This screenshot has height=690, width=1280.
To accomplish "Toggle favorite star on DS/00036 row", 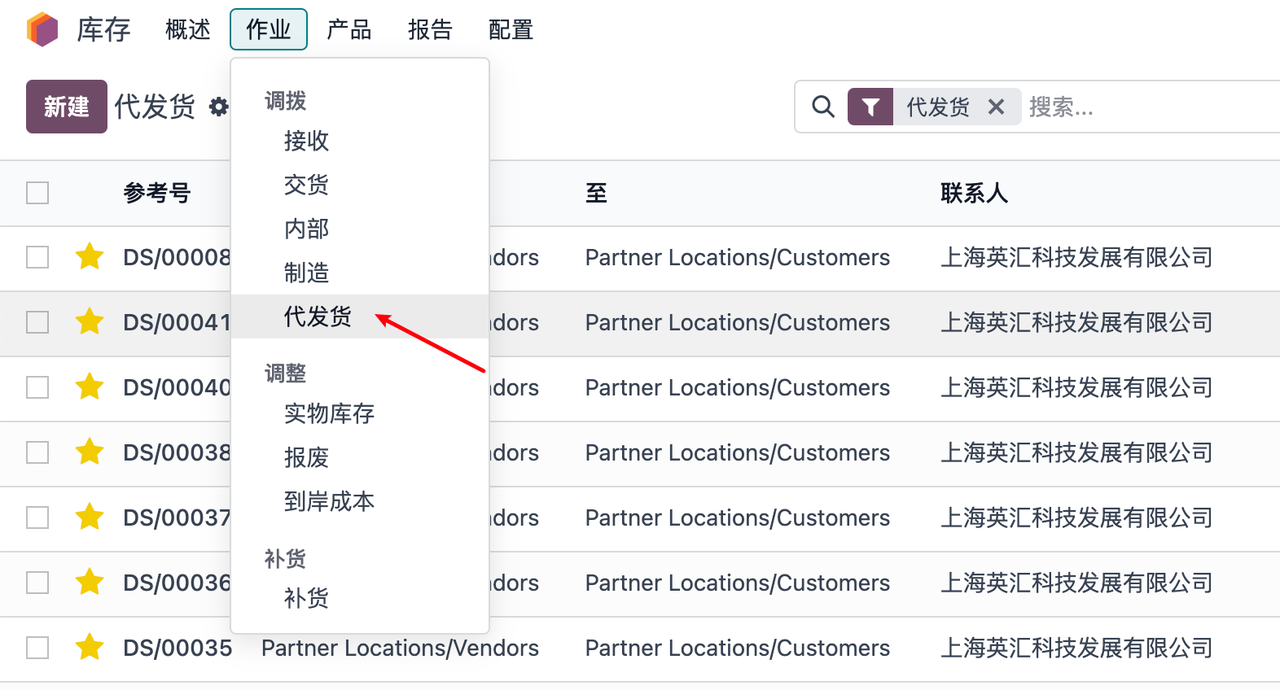I will click(90, 583).
